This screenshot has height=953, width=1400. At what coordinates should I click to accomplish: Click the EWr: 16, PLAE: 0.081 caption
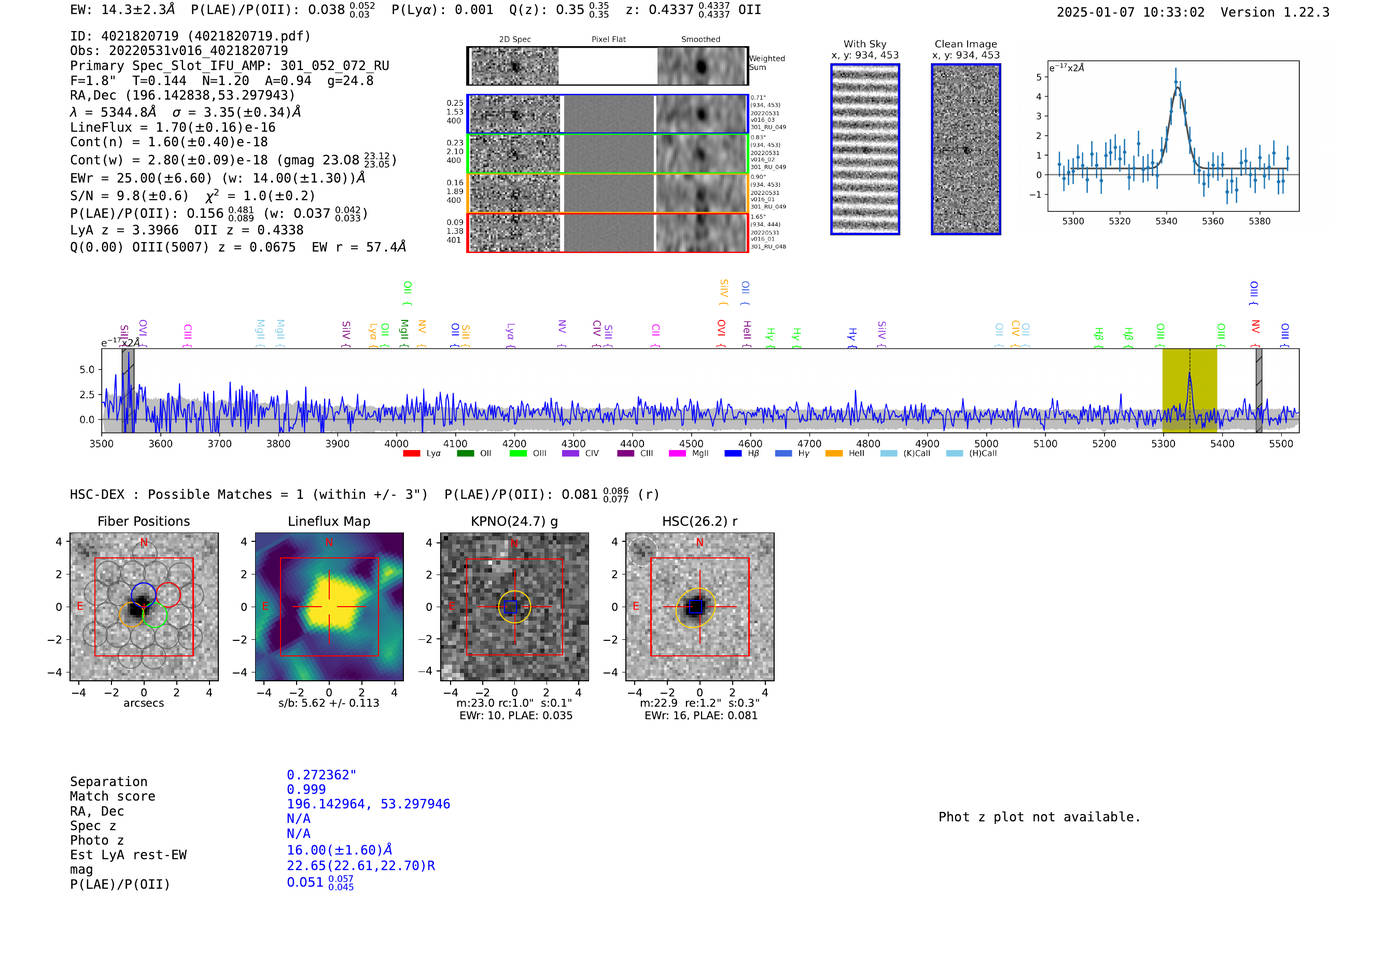click(x=700, y=716)
